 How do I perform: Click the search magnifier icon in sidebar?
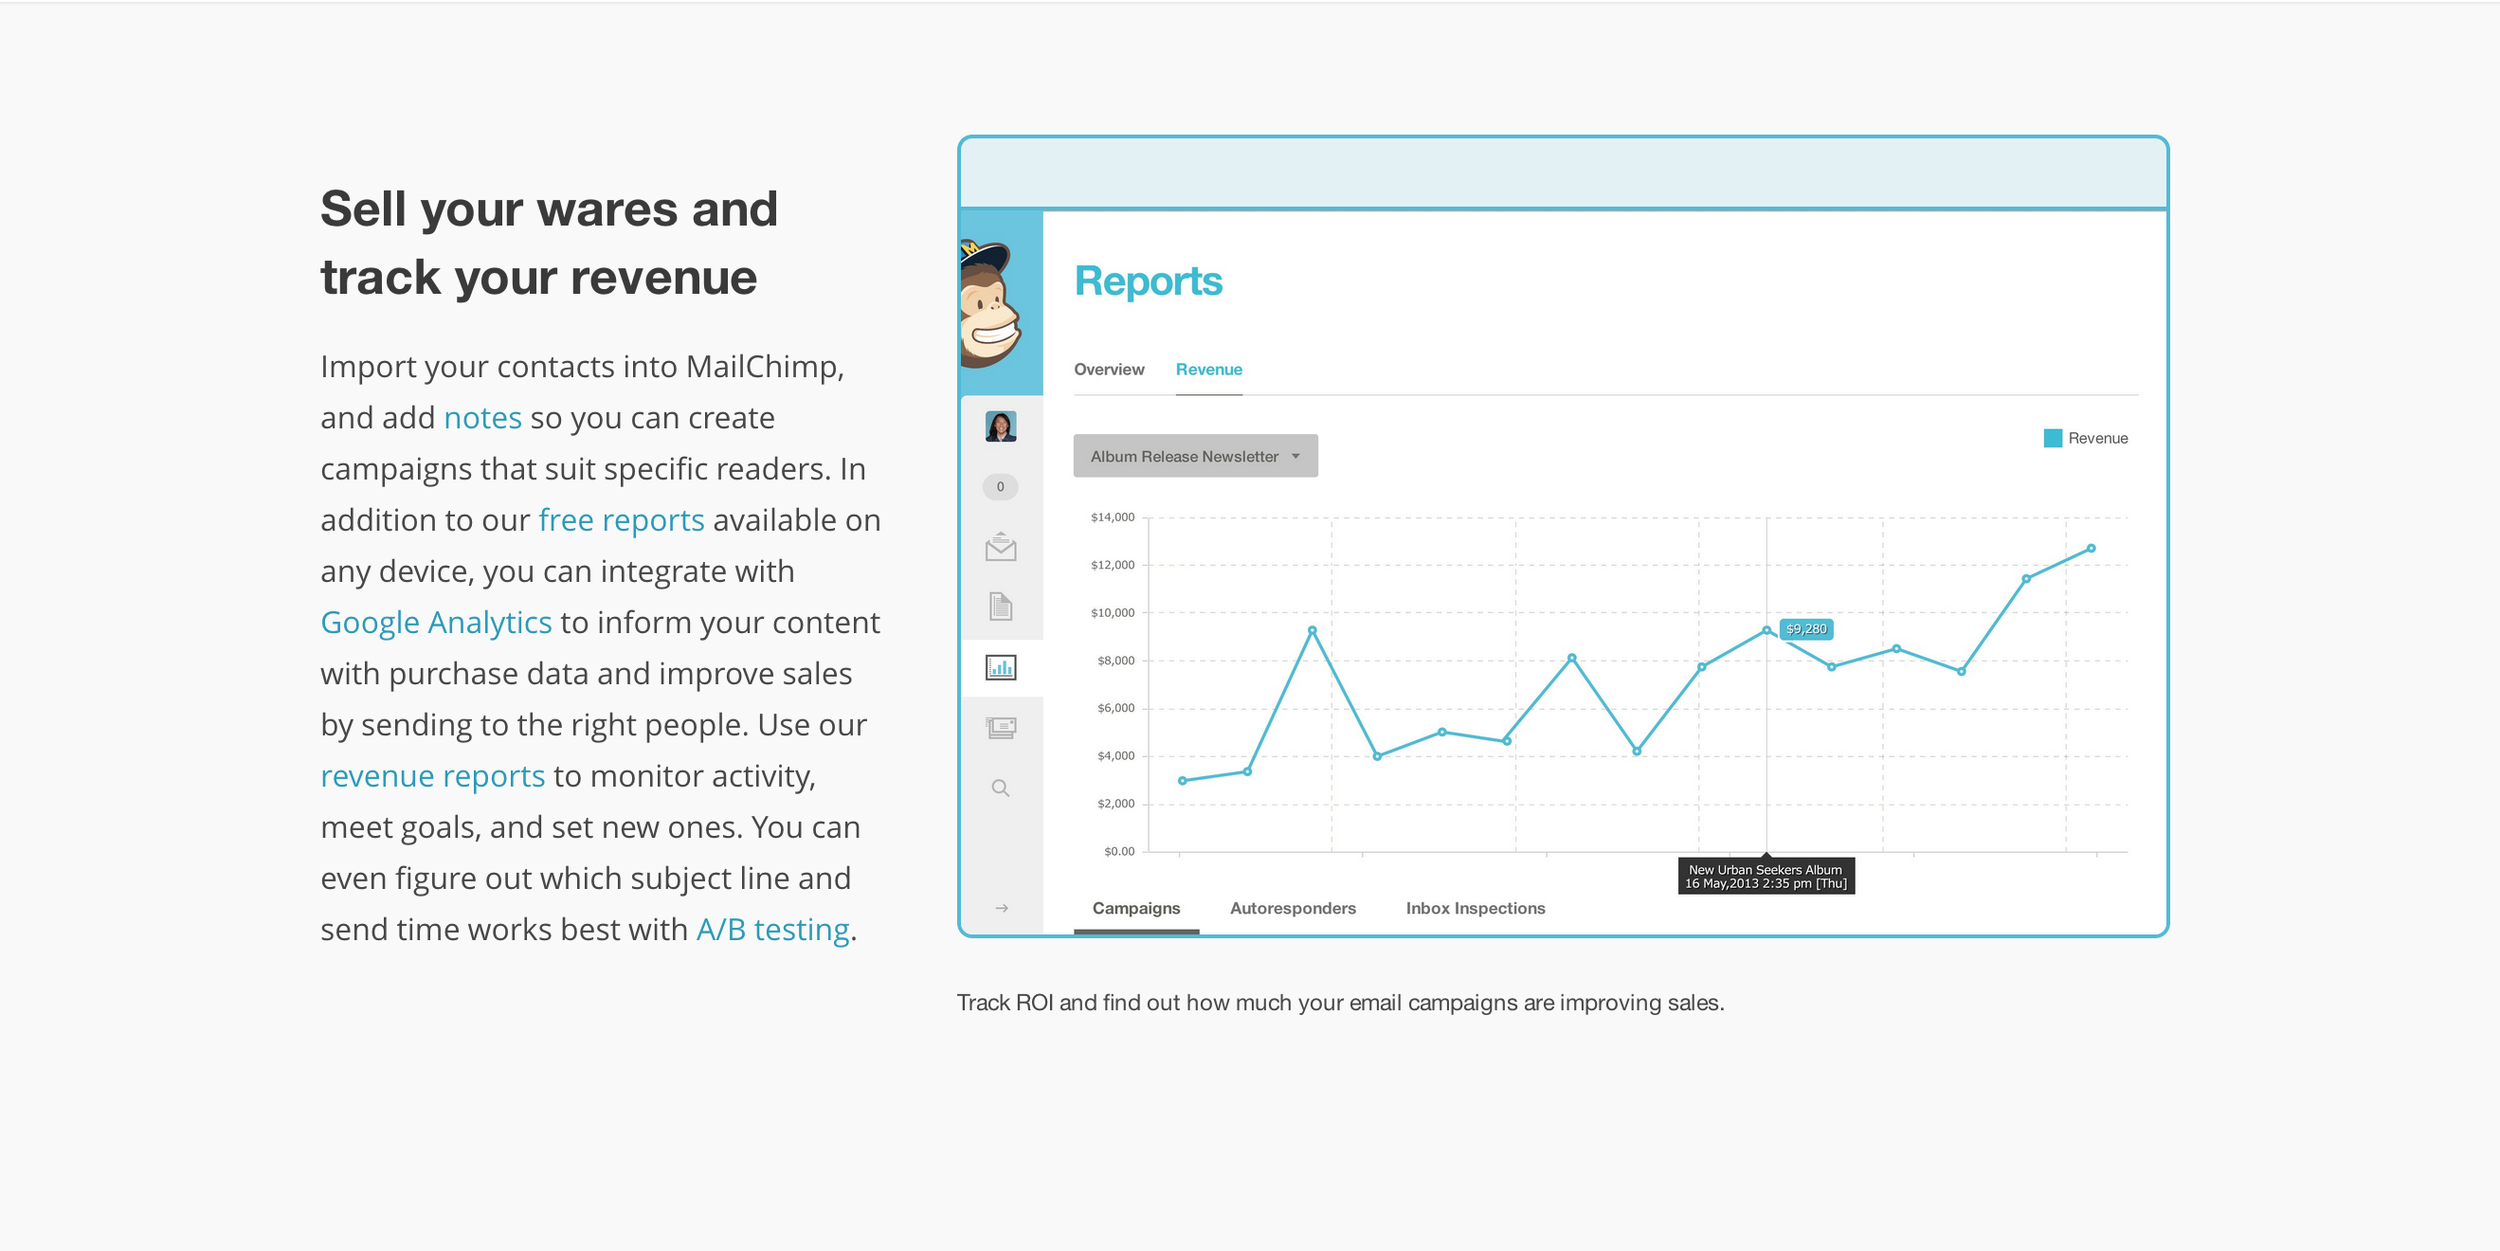[x=1001, y=788]
